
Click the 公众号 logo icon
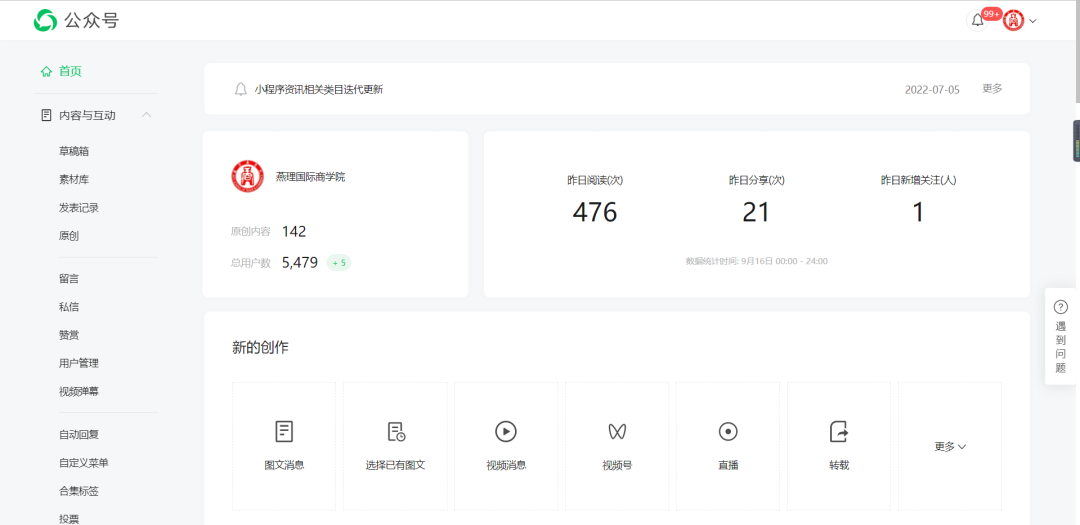46,20
